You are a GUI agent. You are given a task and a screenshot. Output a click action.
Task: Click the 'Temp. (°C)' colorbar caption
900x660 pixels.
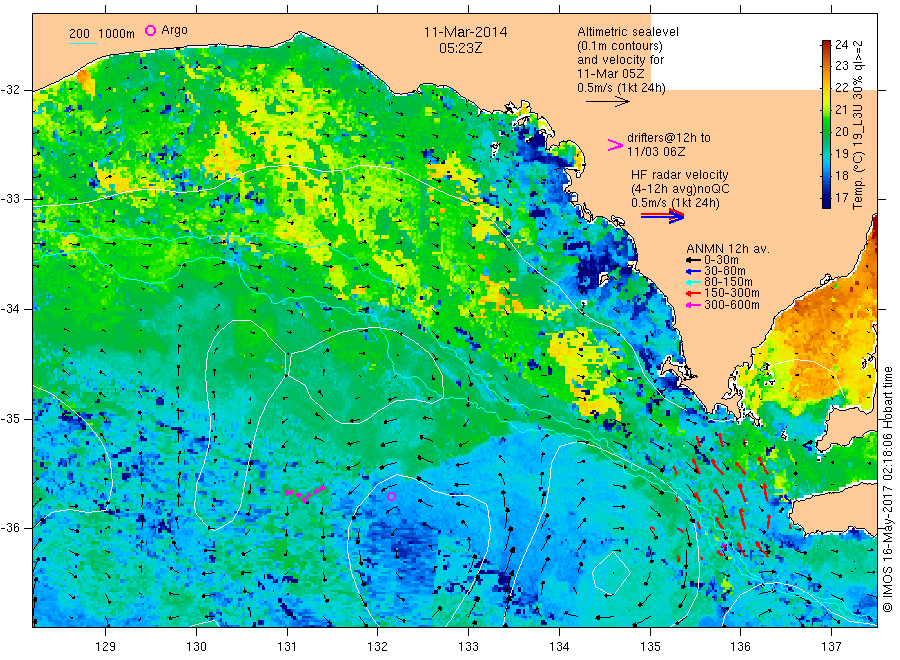(858, 182)
